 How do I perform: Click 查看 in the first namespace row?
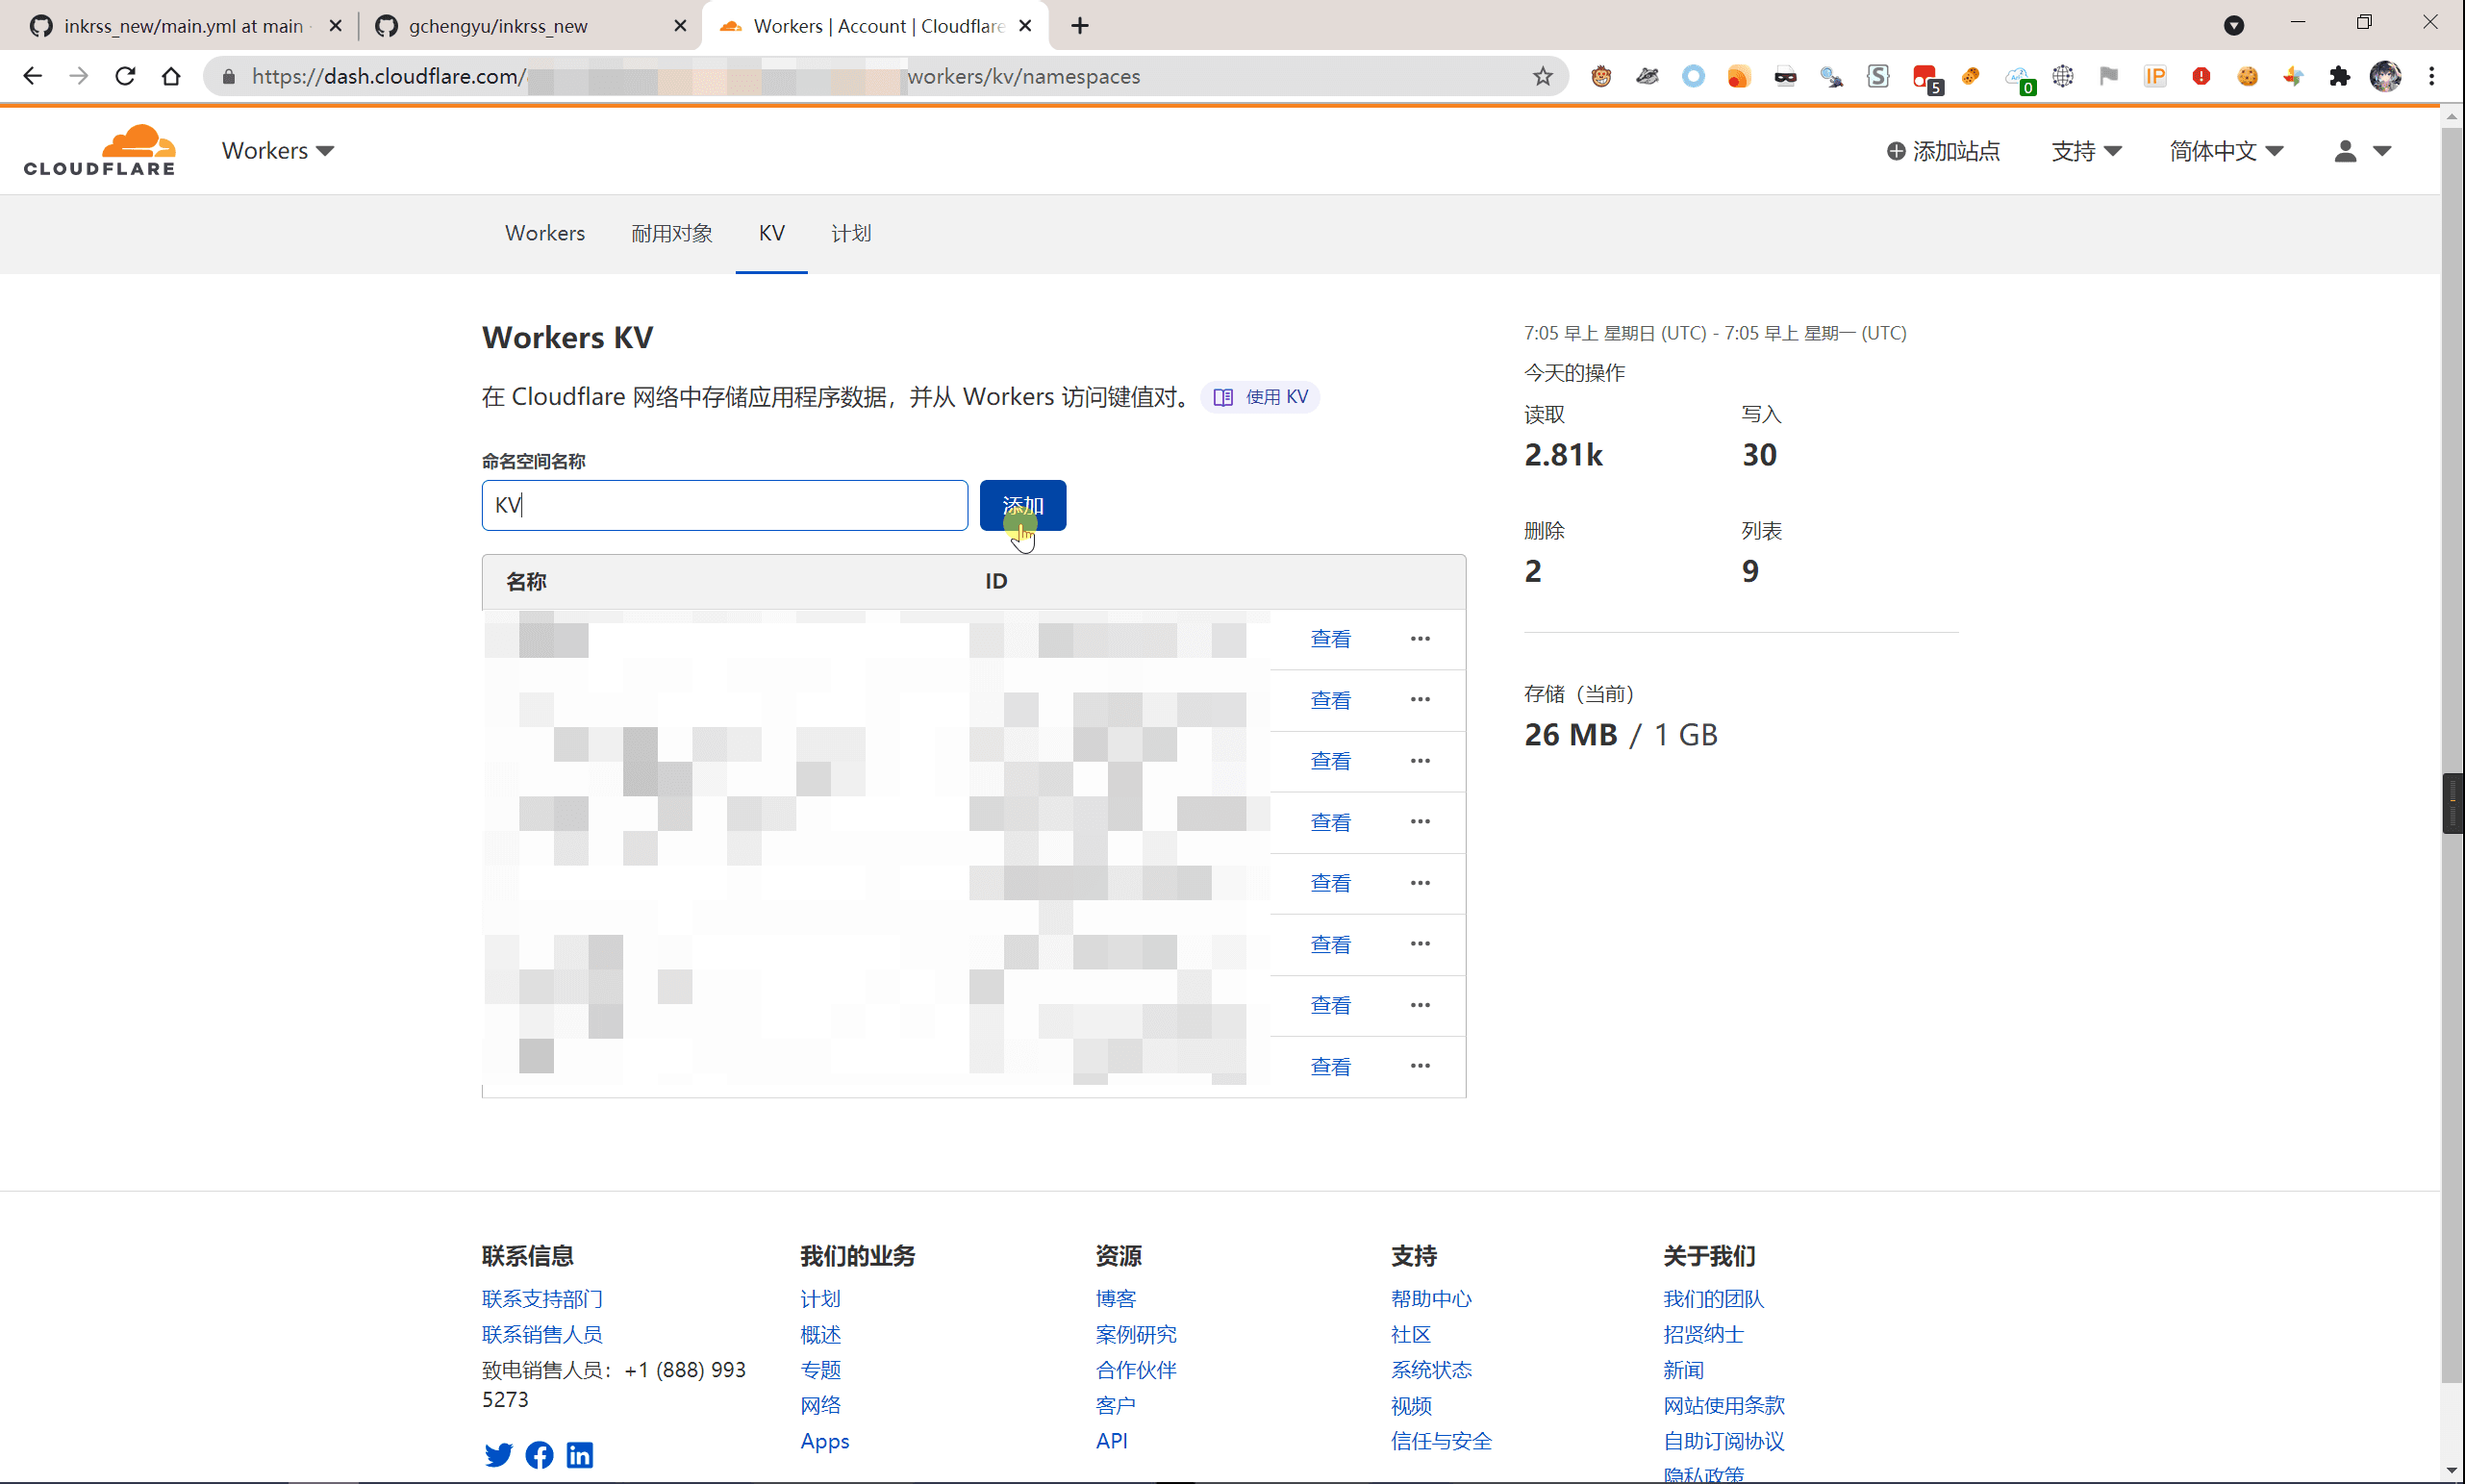(x=1330, y=638)
